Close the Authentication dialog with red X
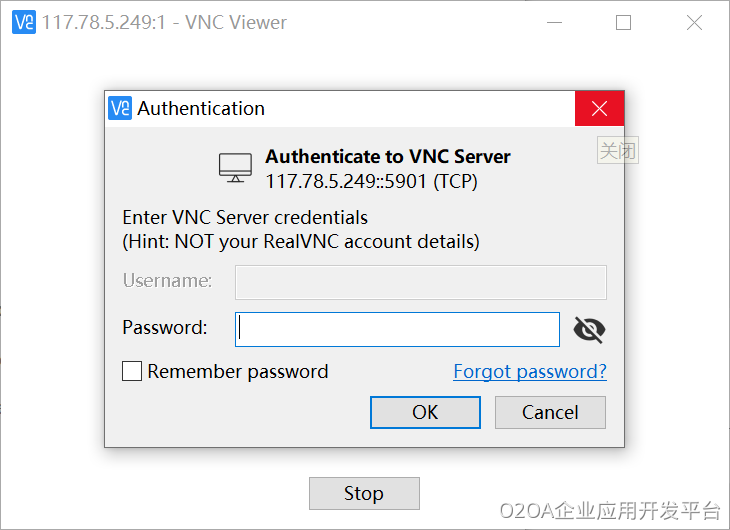 pos(599,109)
